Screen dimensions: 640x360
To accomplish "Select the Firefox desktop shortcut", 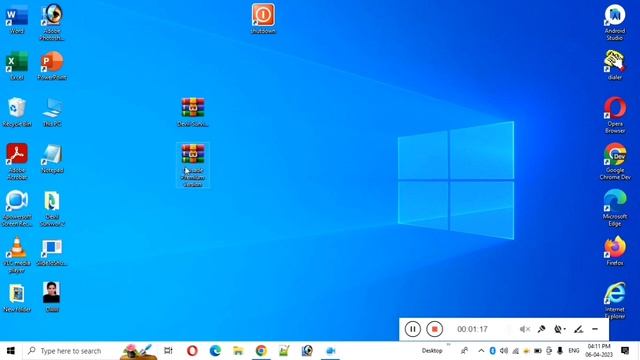I will click(x=615, y=251).
